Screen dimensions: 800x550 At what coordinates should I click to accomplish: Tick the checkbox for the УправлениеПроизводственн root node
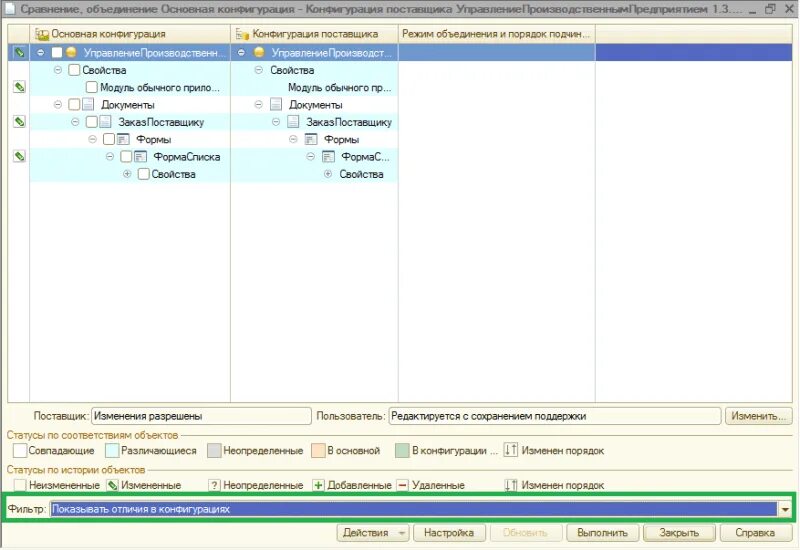(x=57, y=53)
